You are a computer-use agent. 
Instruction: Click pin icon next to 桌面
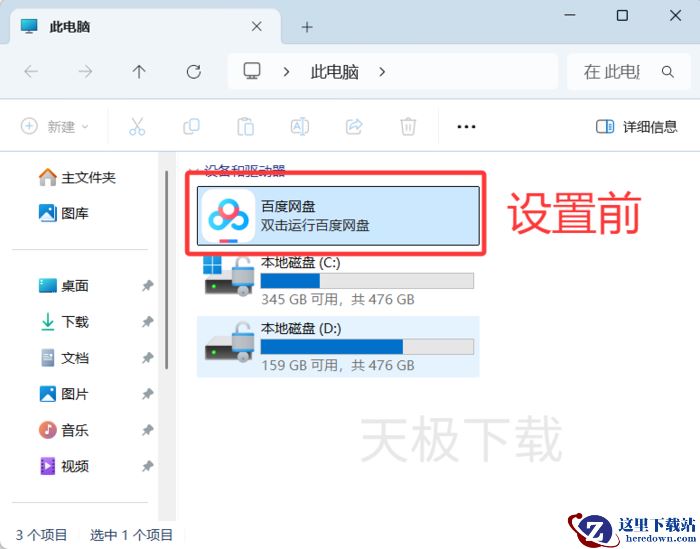(147, 286)
